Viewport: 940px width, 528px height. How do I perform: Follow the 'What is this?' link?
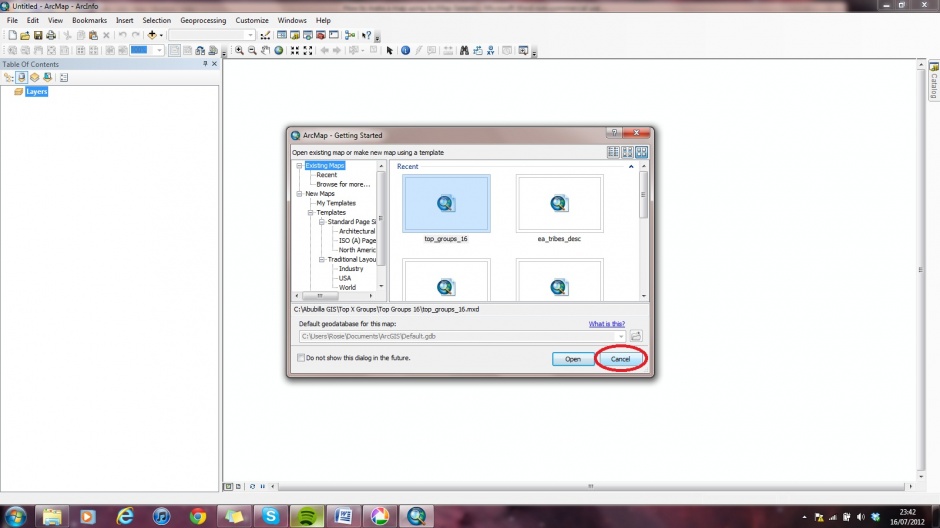pyautogui.click(x=606, y=324)
